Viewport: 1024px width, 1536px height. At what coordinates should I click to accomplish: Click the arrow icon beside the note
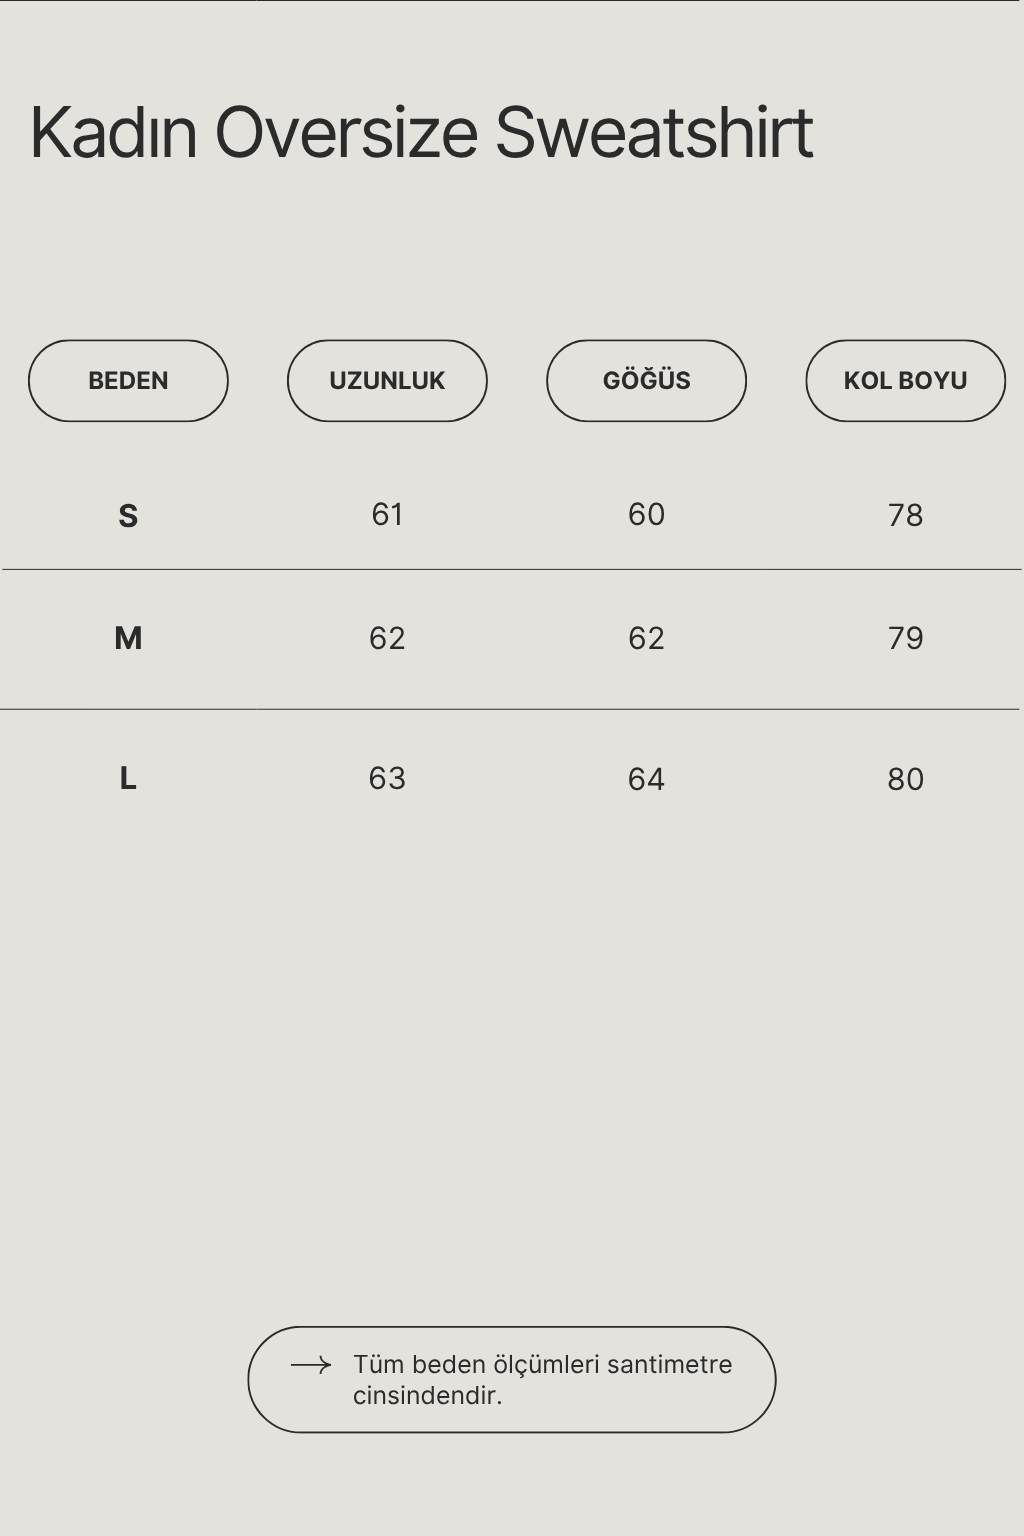tap(310, 1365)
